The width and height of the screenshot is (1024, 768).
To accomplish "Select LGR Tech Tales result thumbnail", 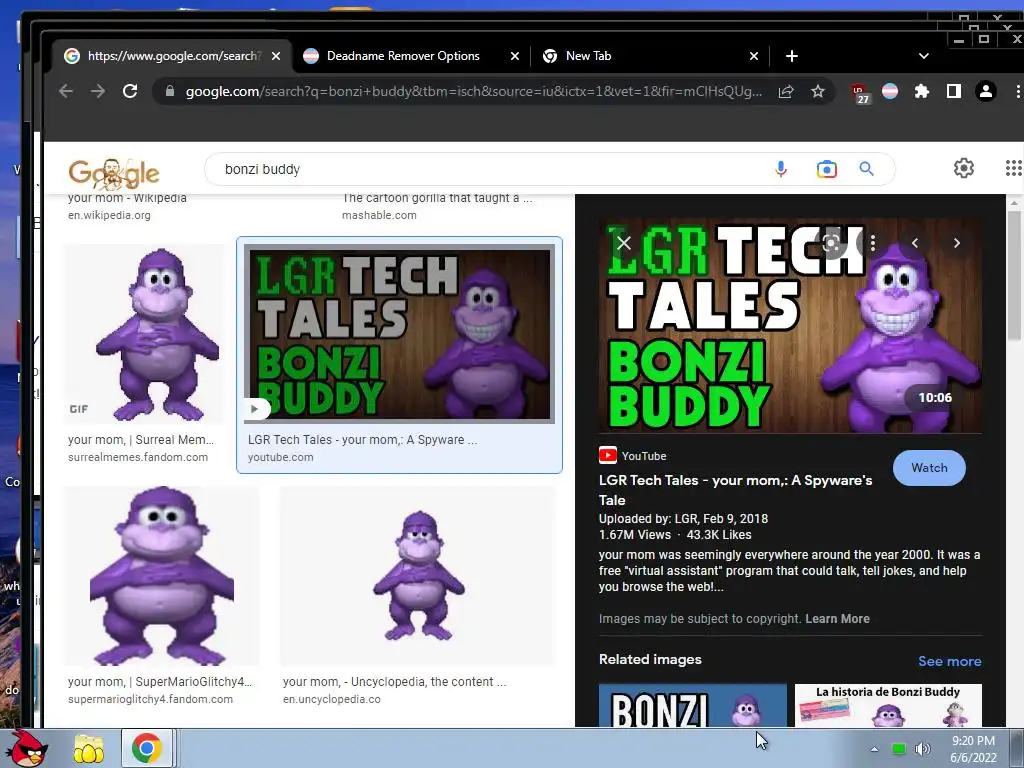I will tap(399, 334).
